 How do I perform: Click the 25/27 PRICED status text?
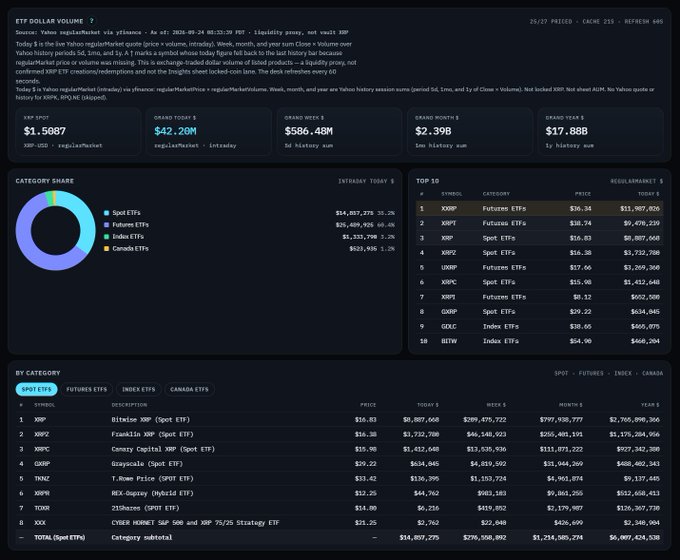pos(551,21)
